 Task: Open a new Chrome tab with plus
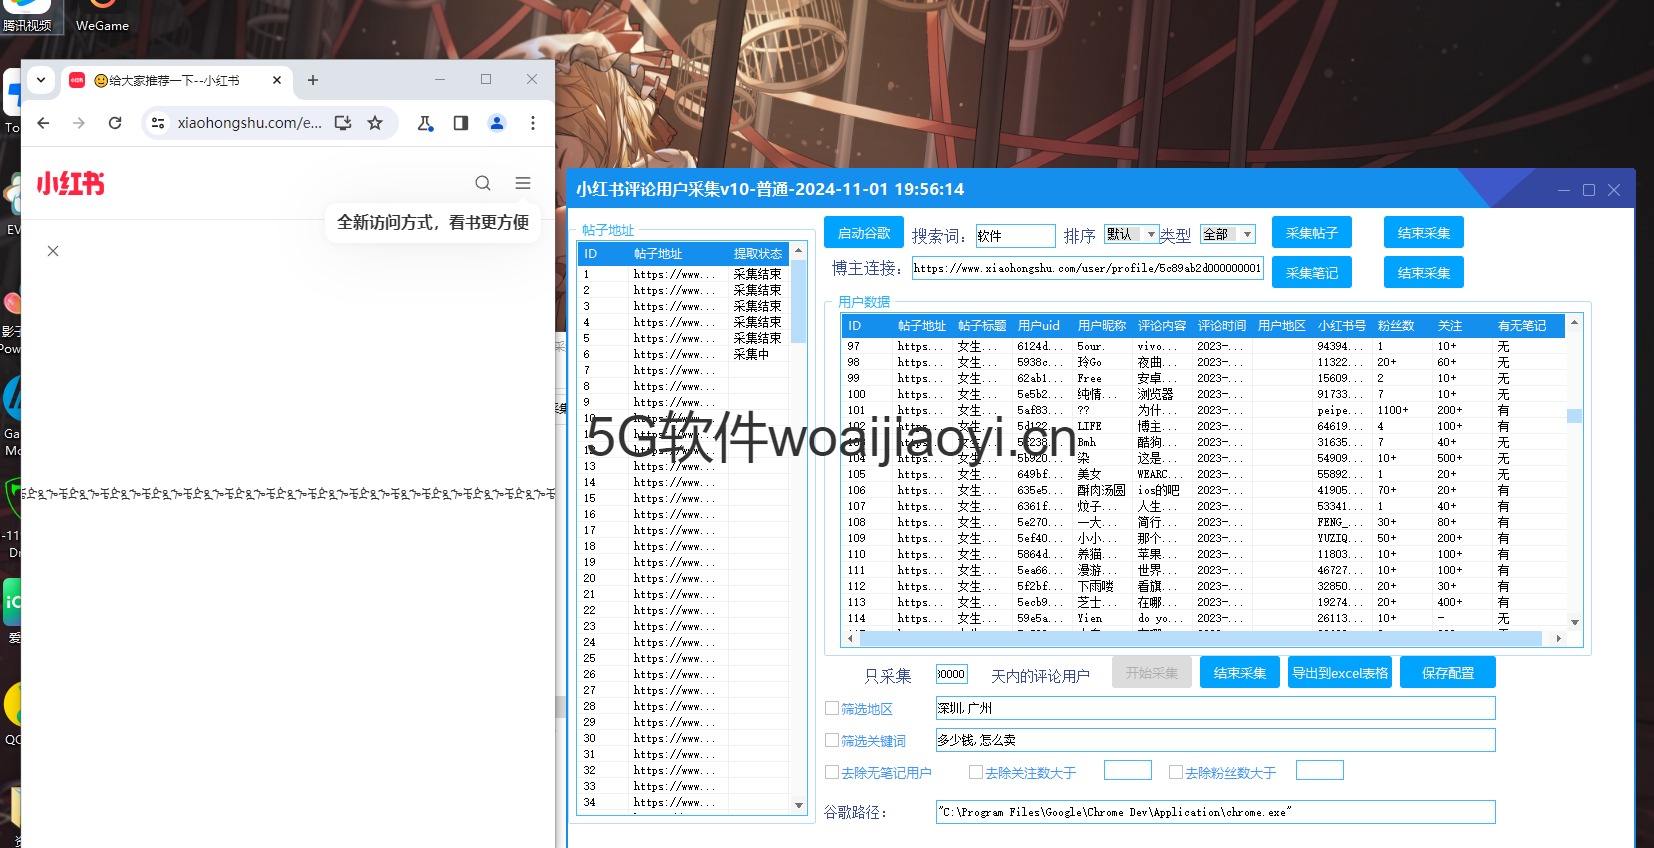(313, 80)
